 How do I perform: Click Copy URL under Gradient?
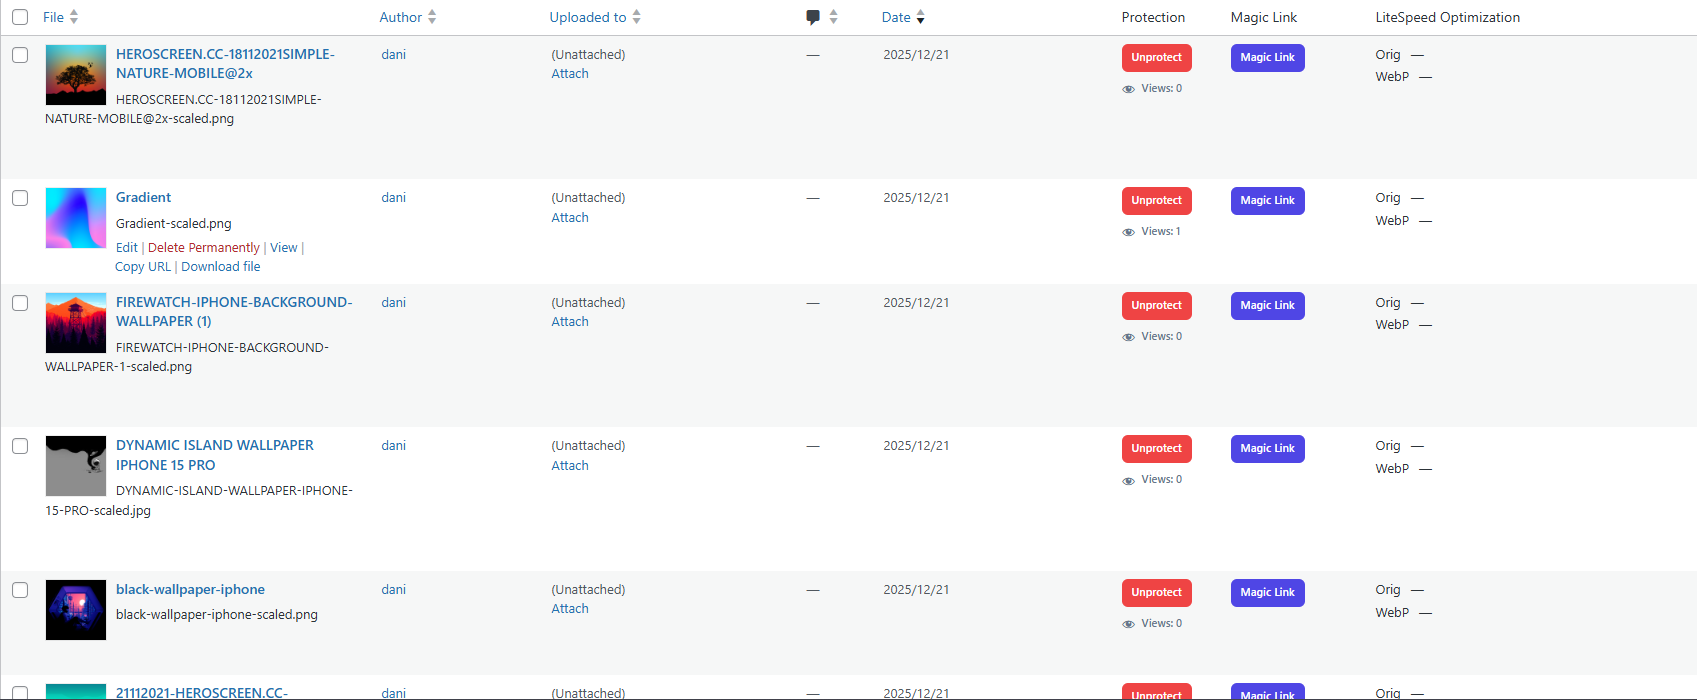pos(142,266)
